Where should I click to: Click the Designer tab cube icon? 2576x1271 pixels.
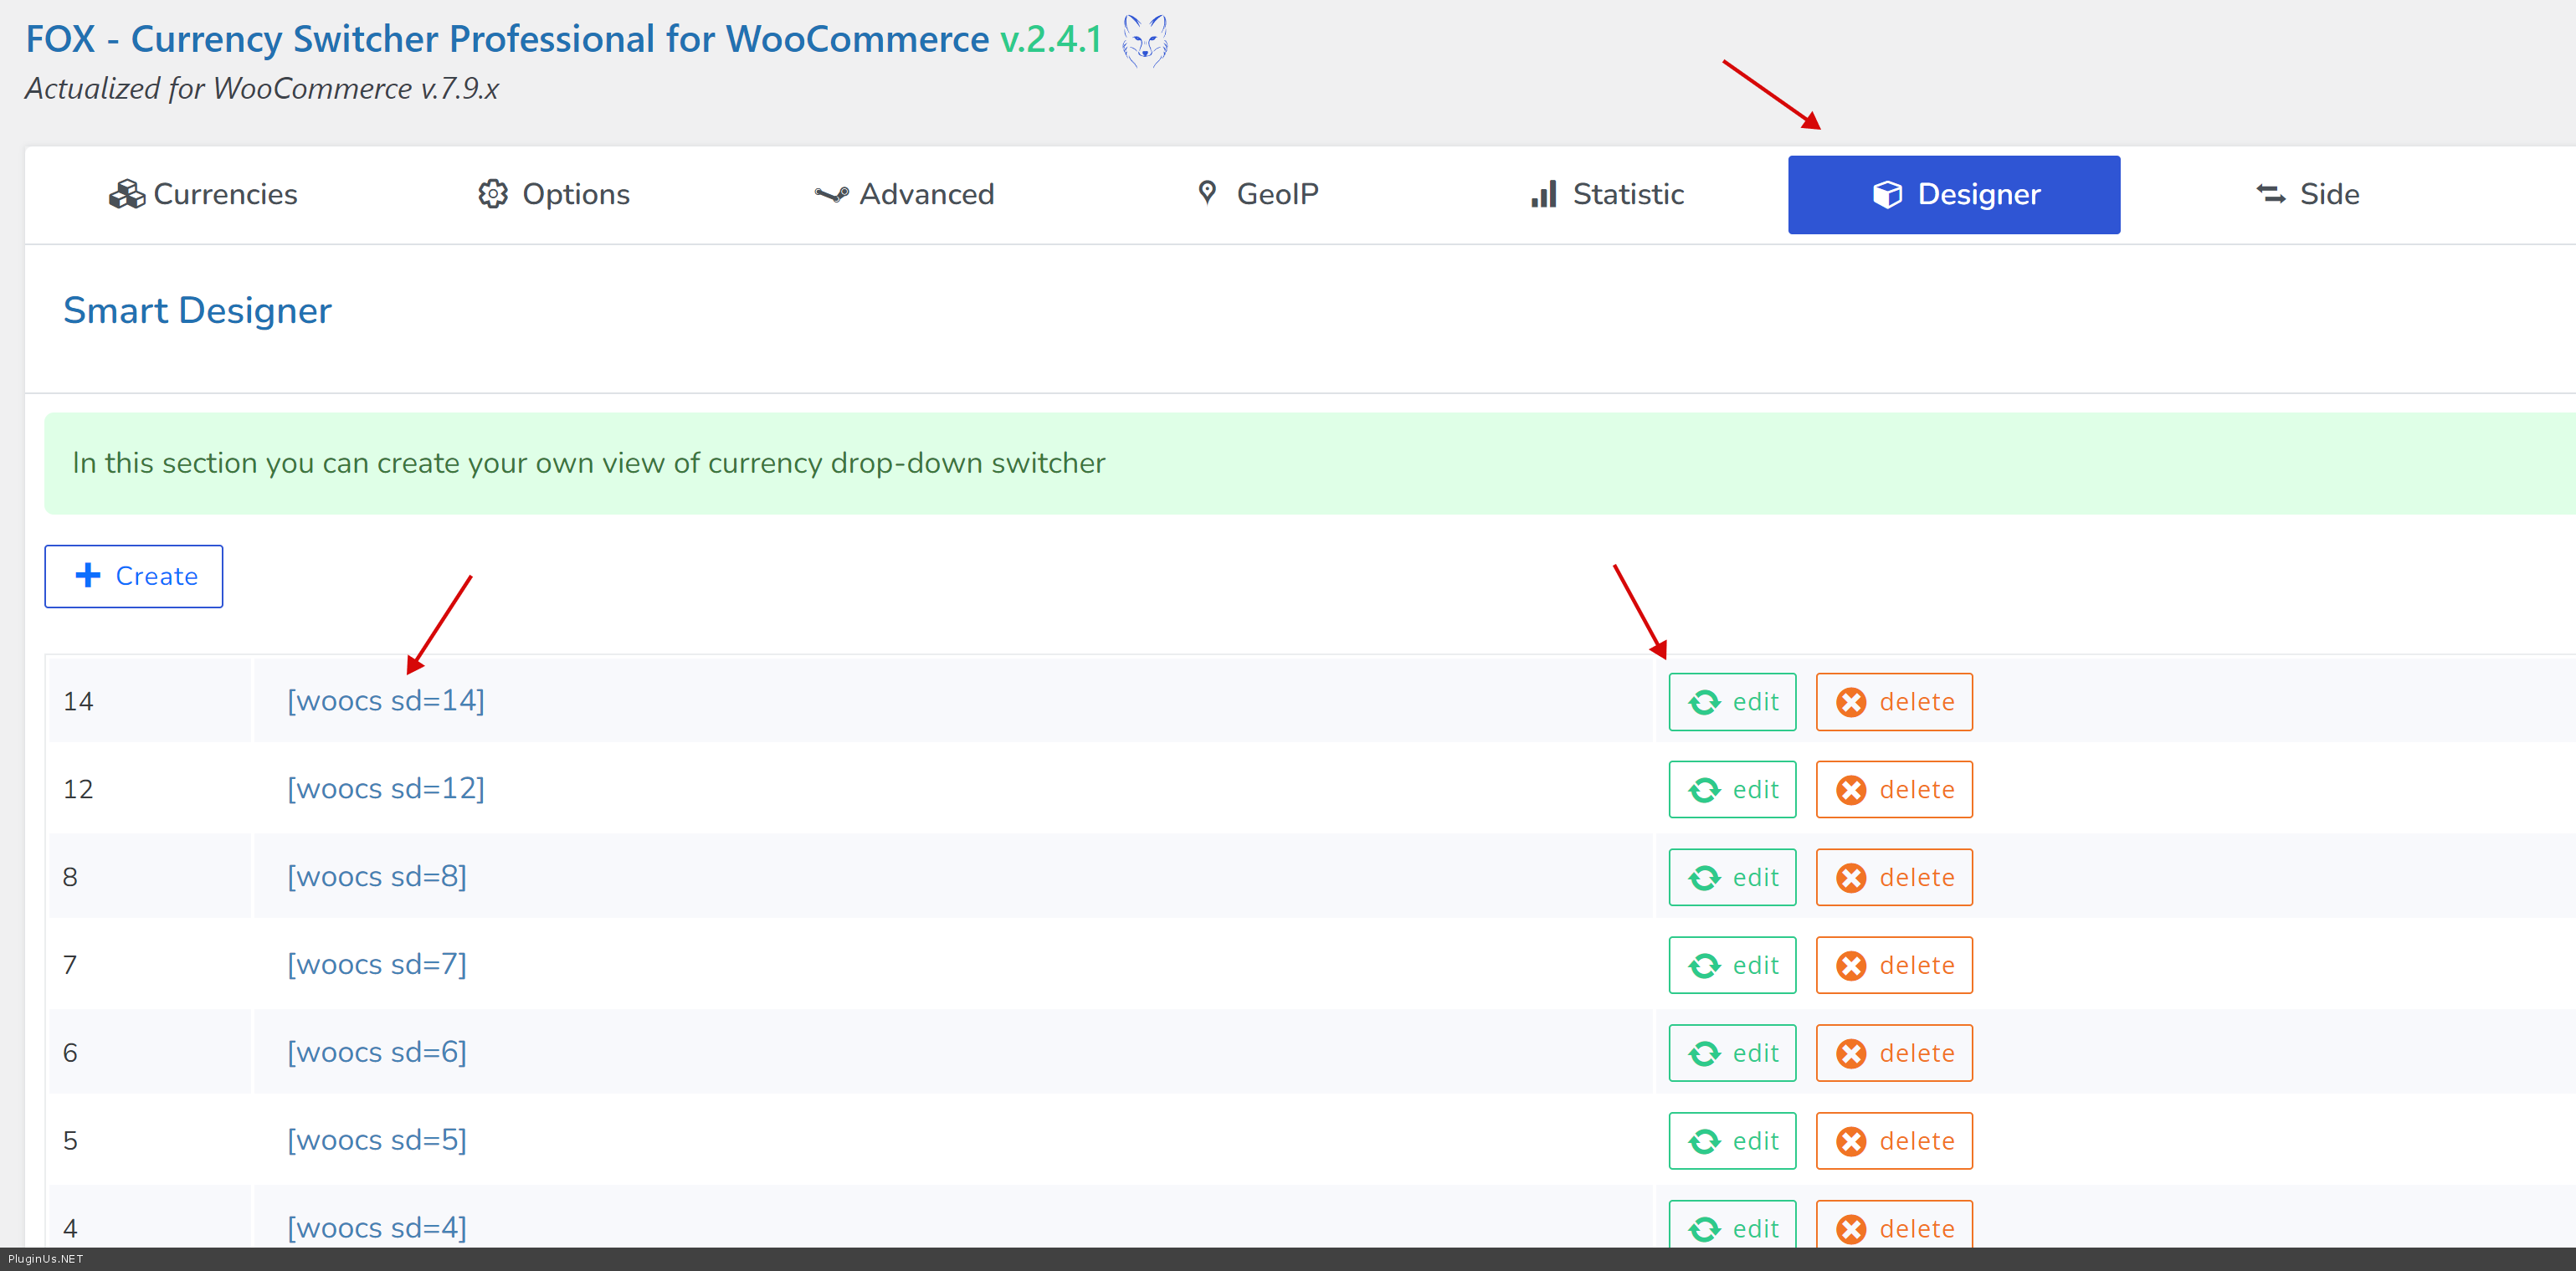coord(1887,194)
